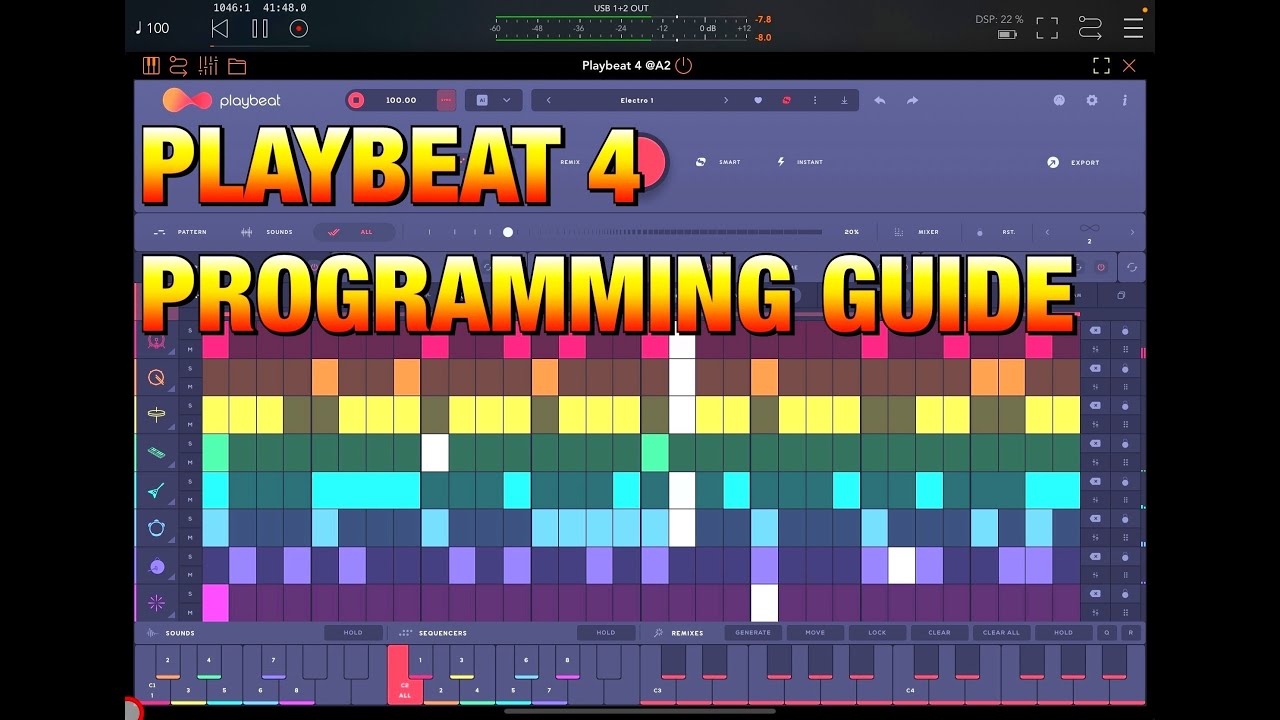Open the keyboard view icon
The width and height of the screenshot is (1280, 720).
151,66
